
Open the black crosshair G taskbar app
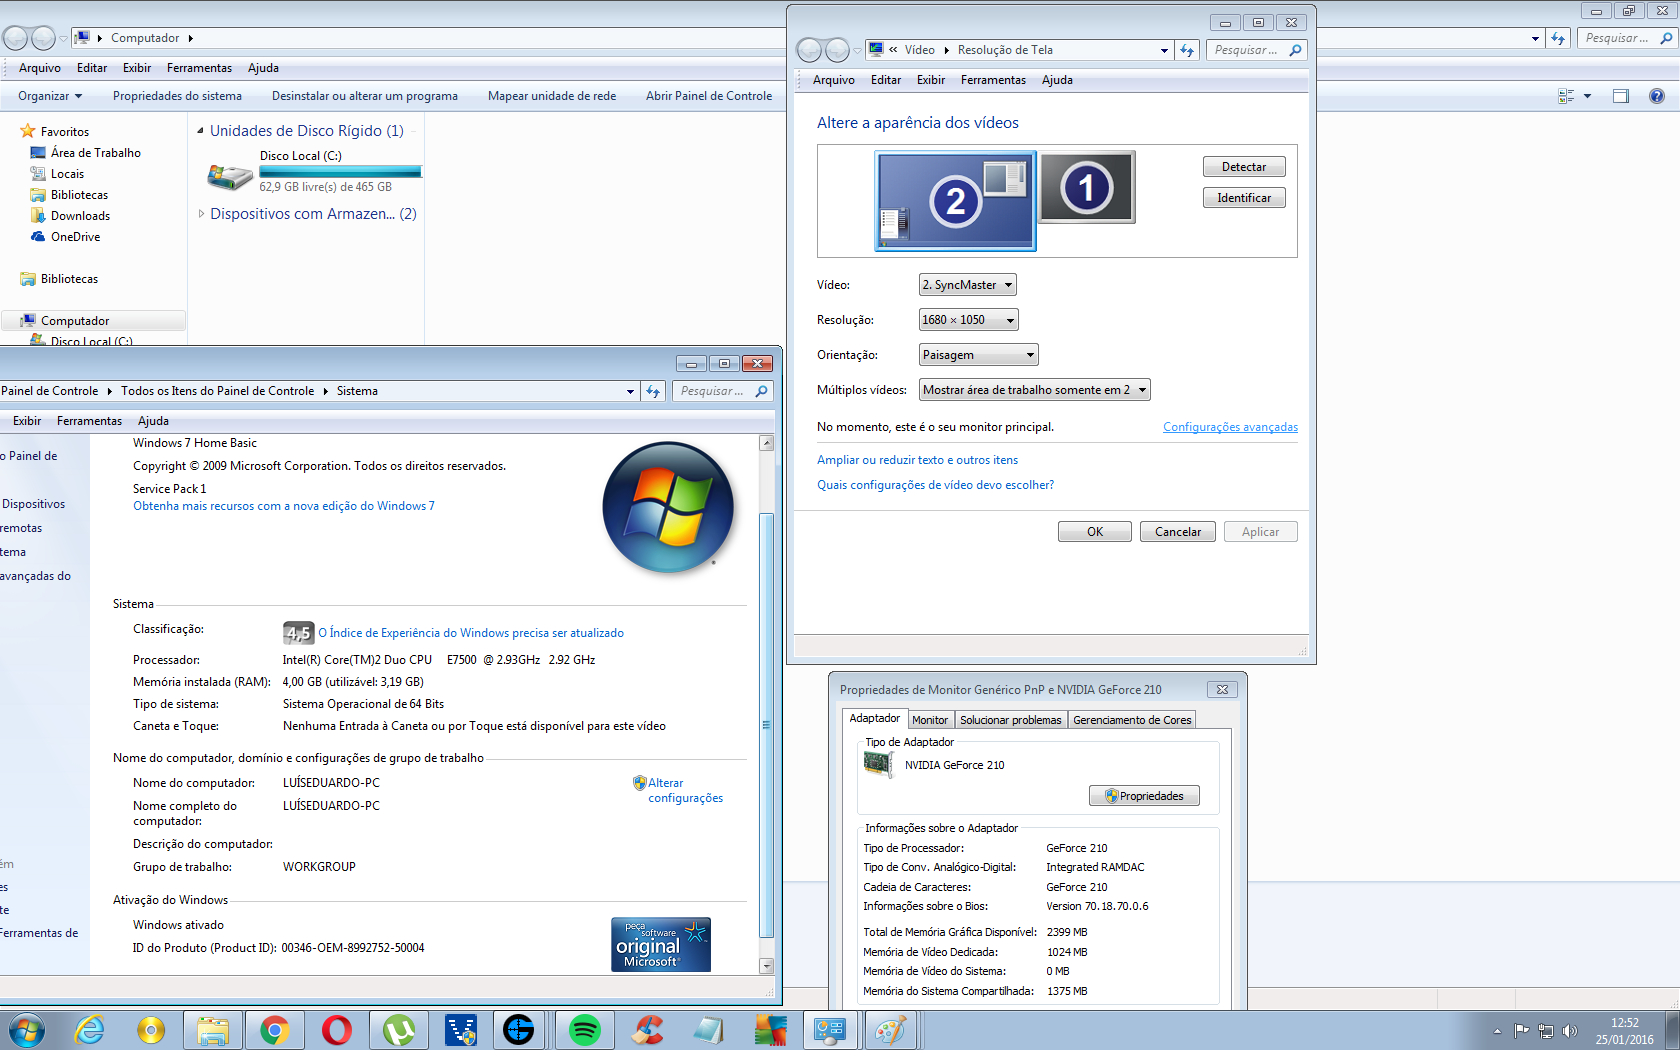(519, 1030)
